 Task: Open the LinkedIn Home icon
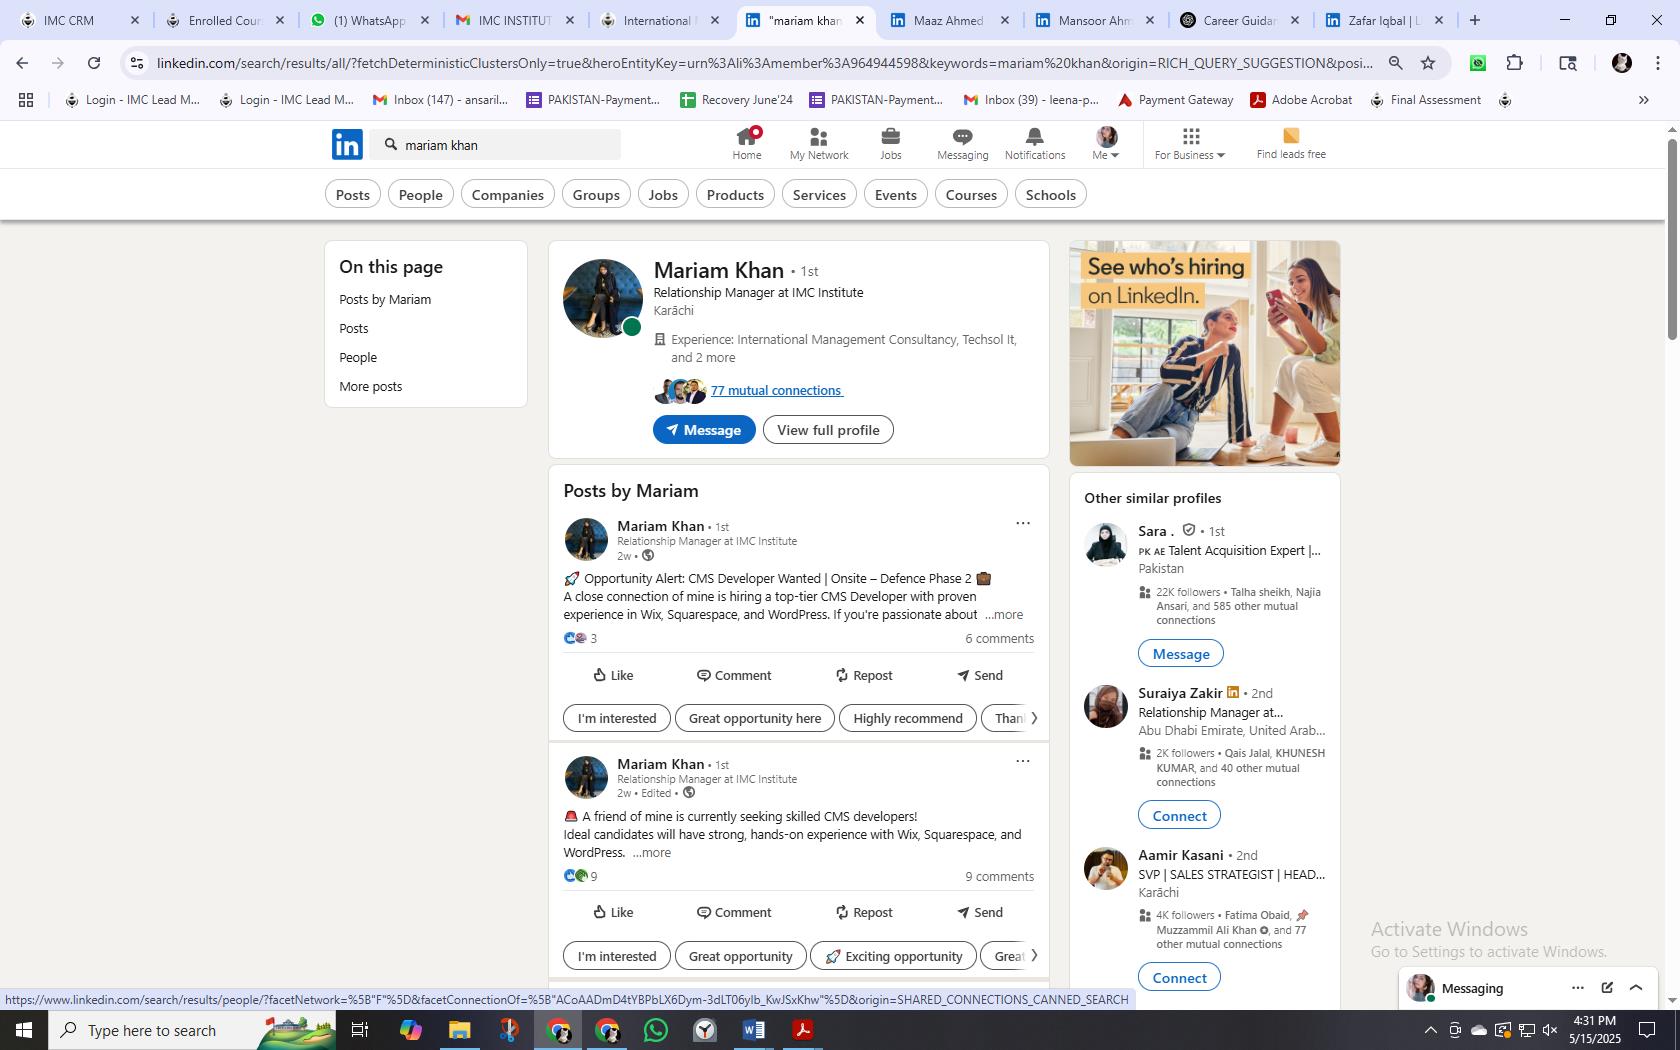pyautogui.click(x=746, y=143)
